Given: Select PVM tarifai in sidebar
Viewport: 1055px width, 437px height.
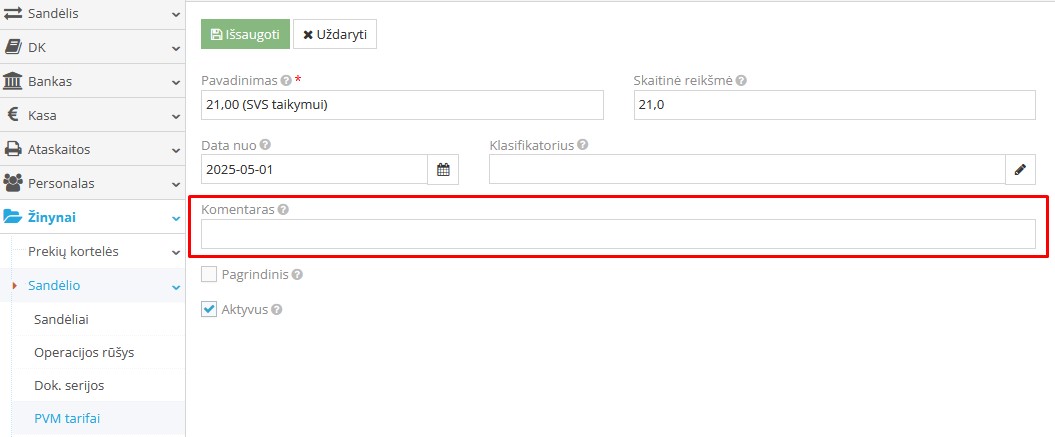Looking at the screenshot, I should (67, 418).
